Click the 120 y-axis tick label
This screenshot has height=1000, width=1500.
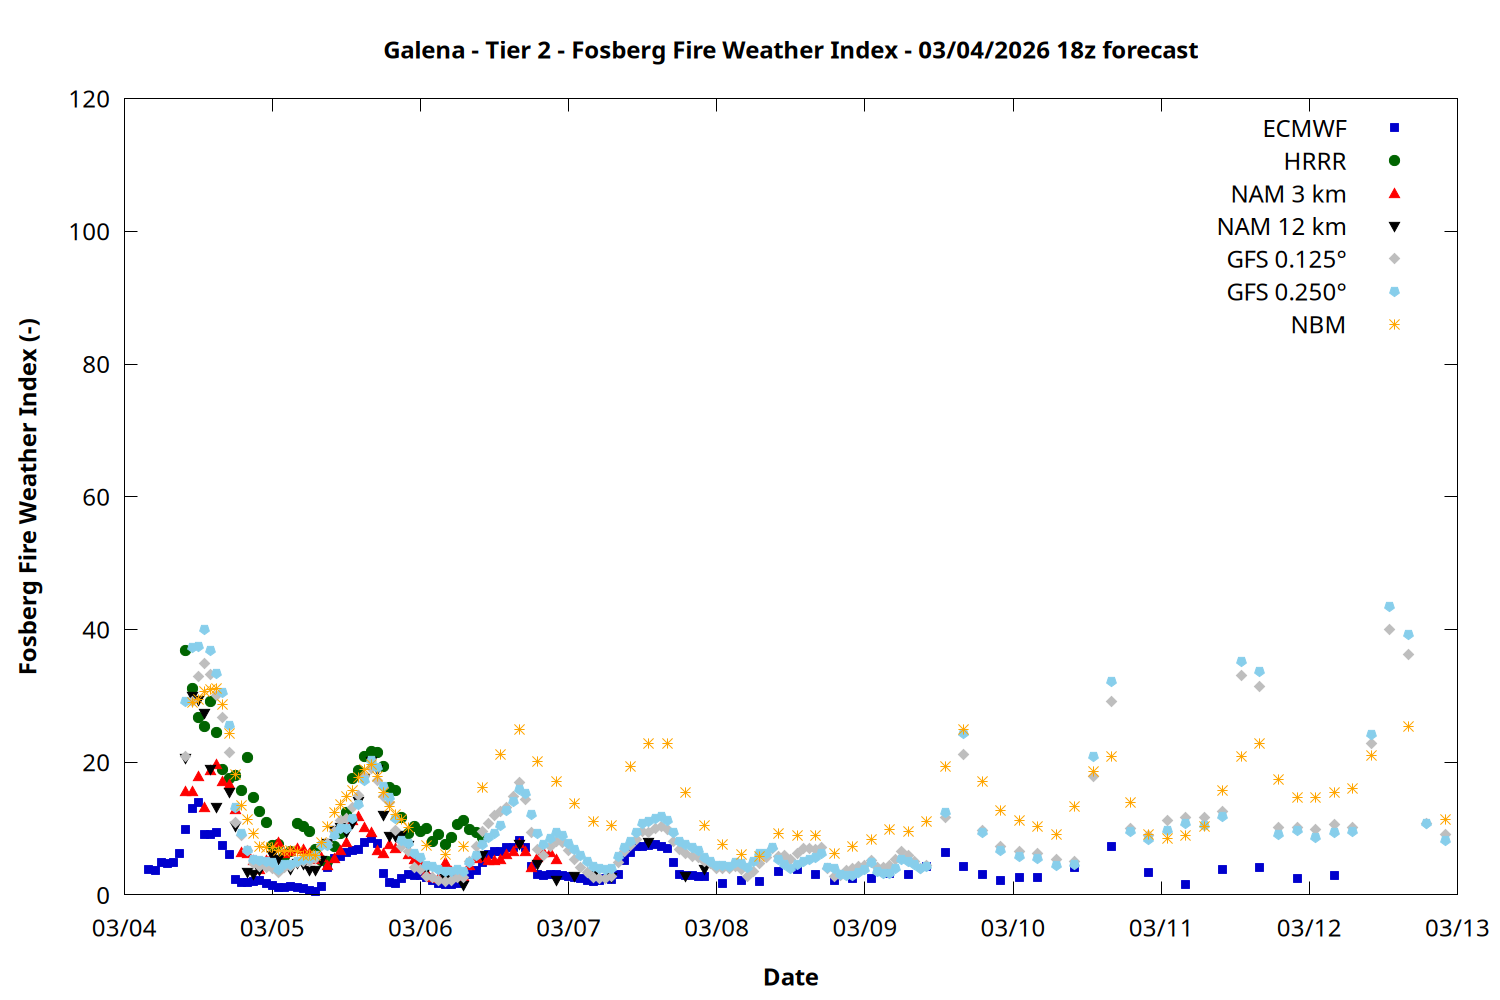[90, 99]
